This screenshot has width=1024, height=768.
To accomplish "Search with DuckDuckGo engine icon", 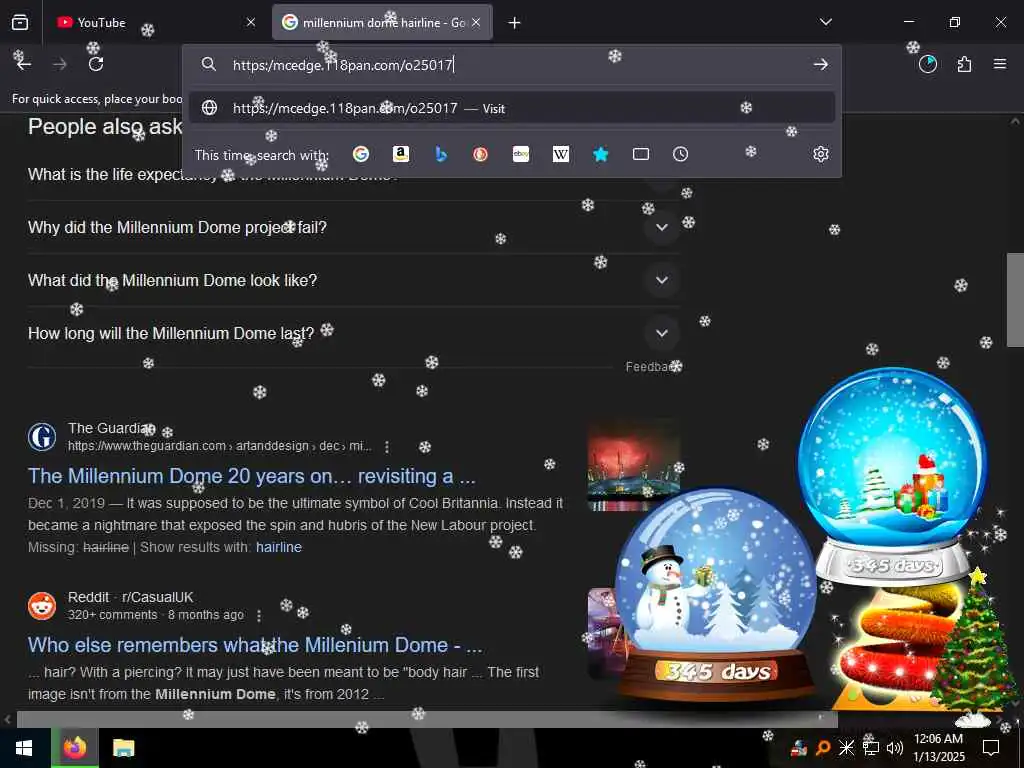I will click(x=481, y=154).
